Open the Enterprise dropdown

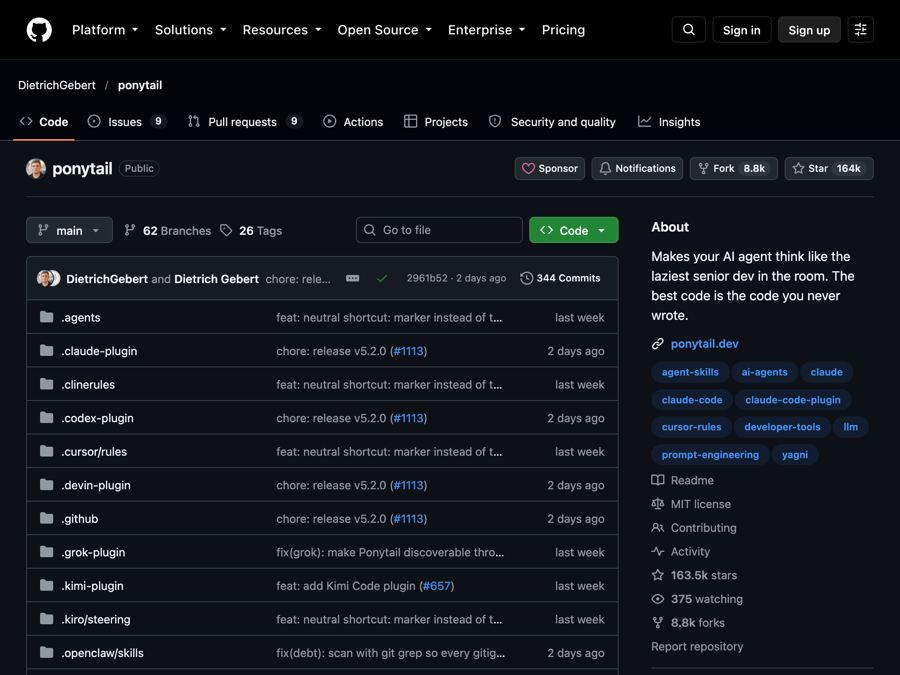(487, 30)
